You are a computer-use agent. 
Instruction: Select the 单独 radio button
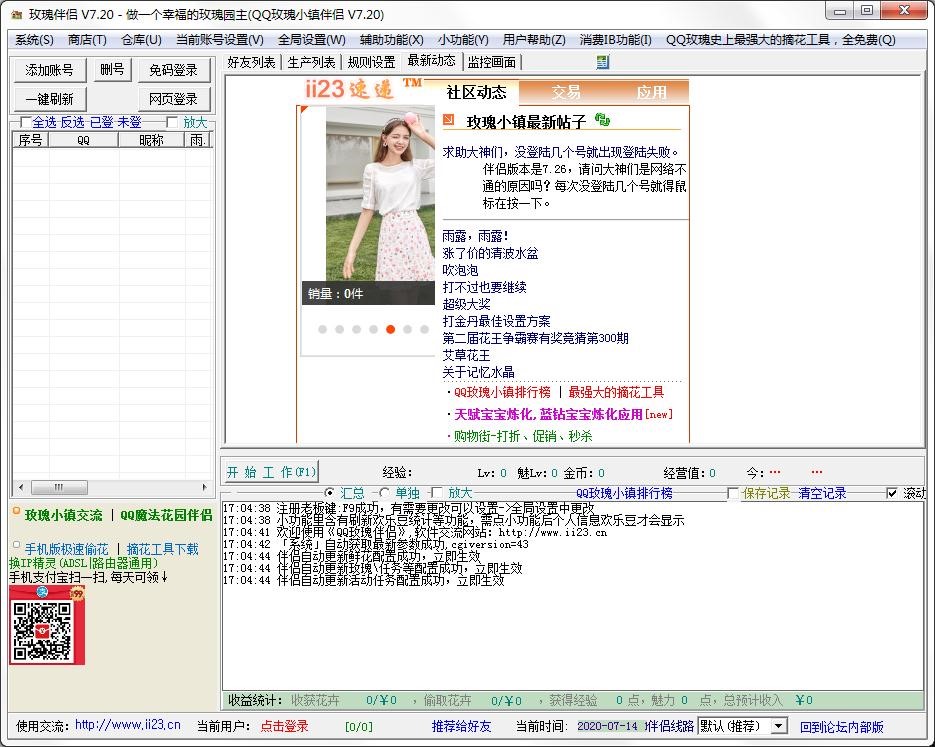(383, 492)
